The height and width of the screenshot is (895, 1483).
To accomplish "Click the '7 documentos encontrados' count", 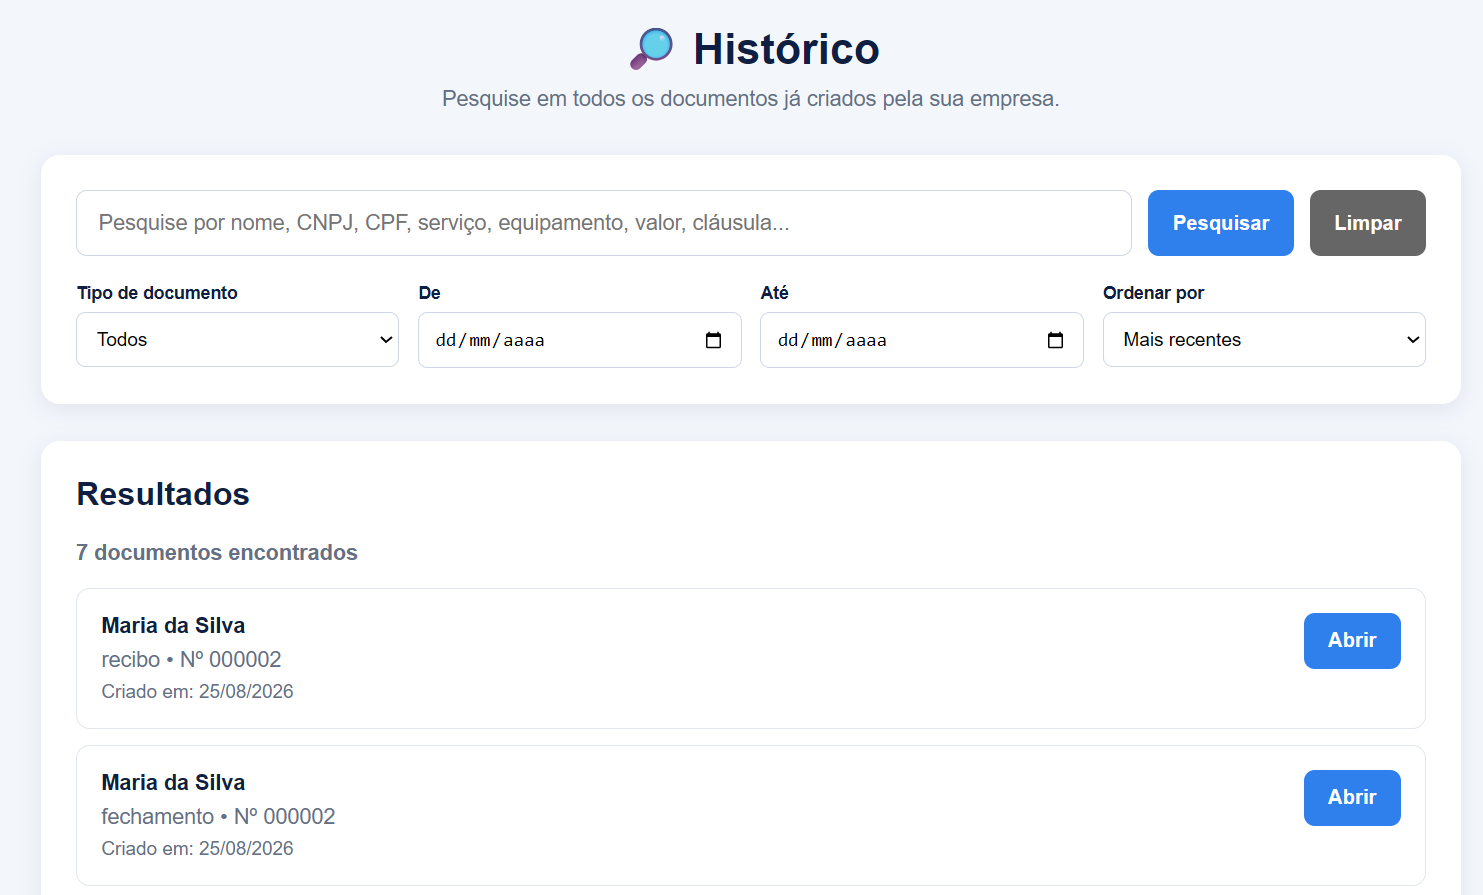I will (x=217, y=553).
